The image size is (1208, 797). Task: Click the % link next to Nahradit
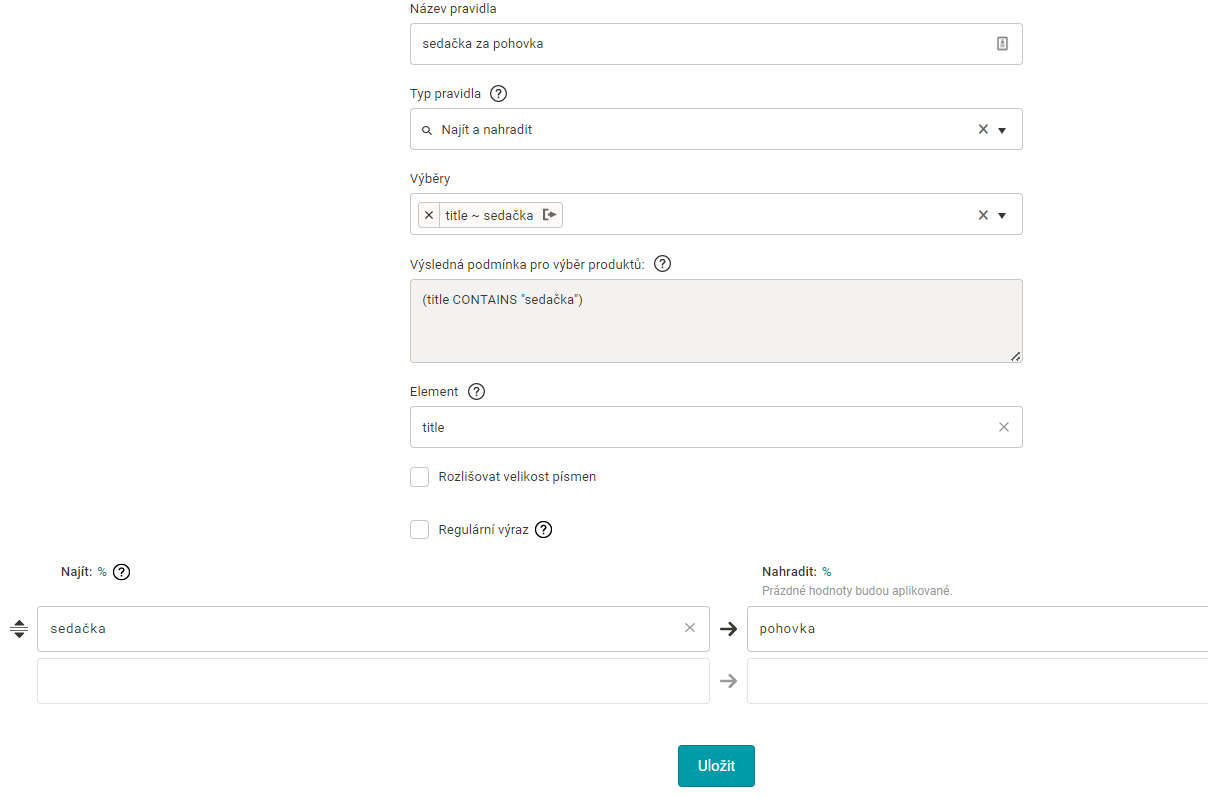pos(826,572)
